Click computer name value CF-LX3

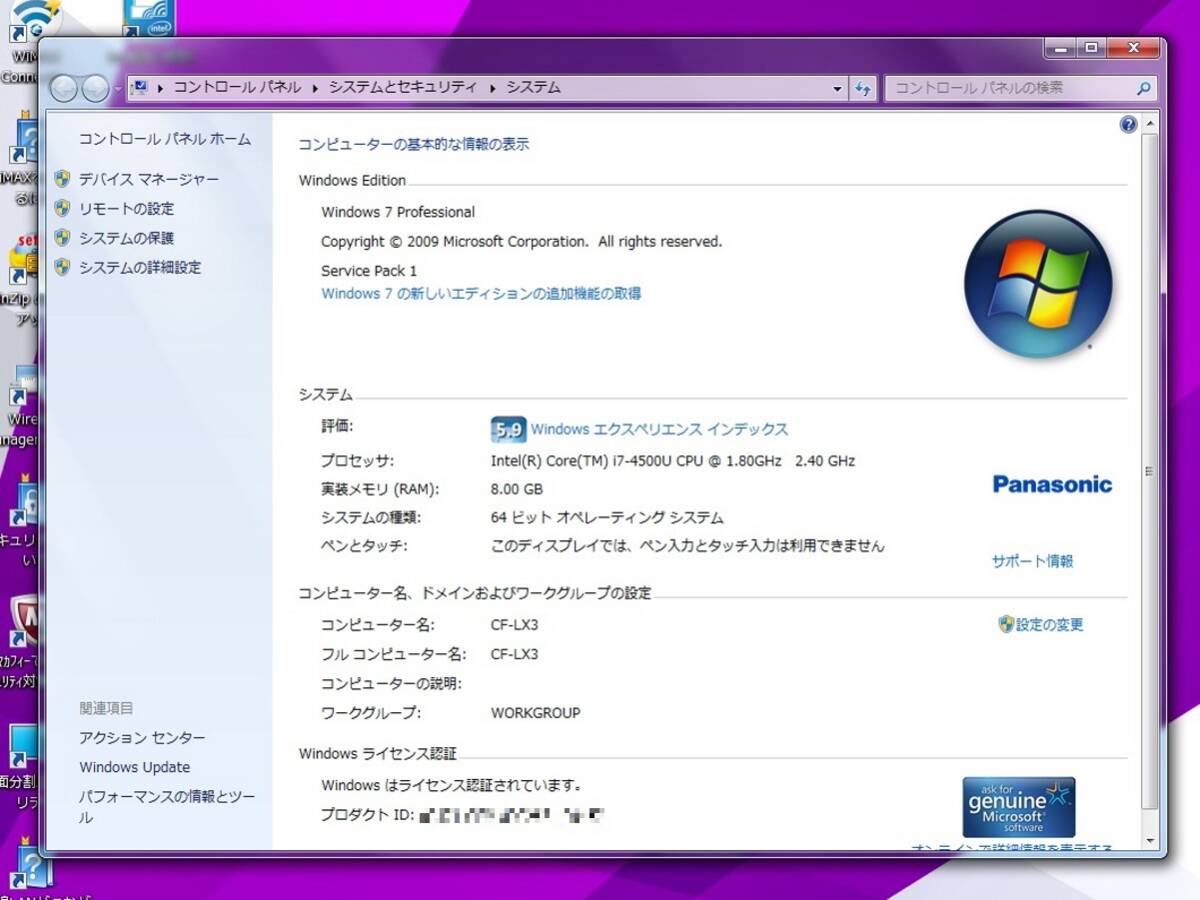pyautogui.click(x=514, y=625)
